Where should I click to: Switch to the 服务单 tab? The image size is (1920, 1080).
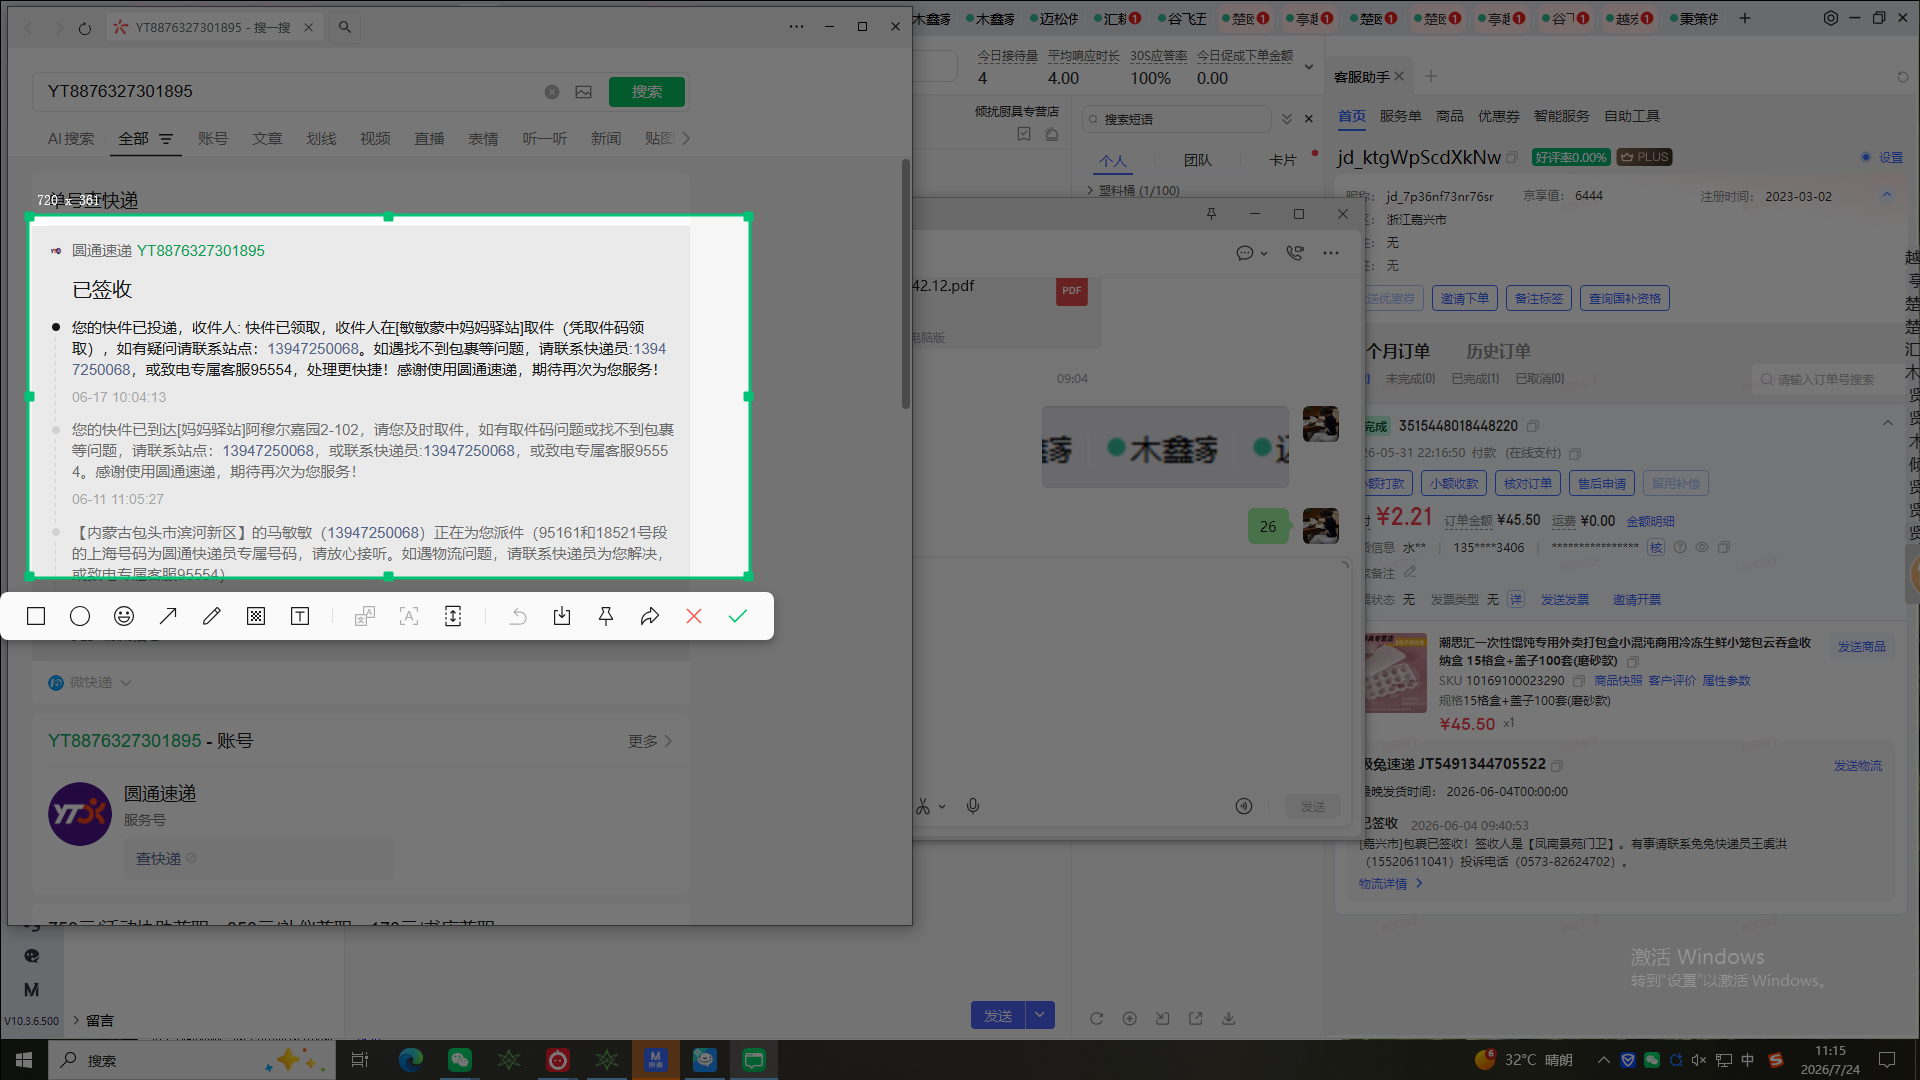click(x=1400, y=116)
